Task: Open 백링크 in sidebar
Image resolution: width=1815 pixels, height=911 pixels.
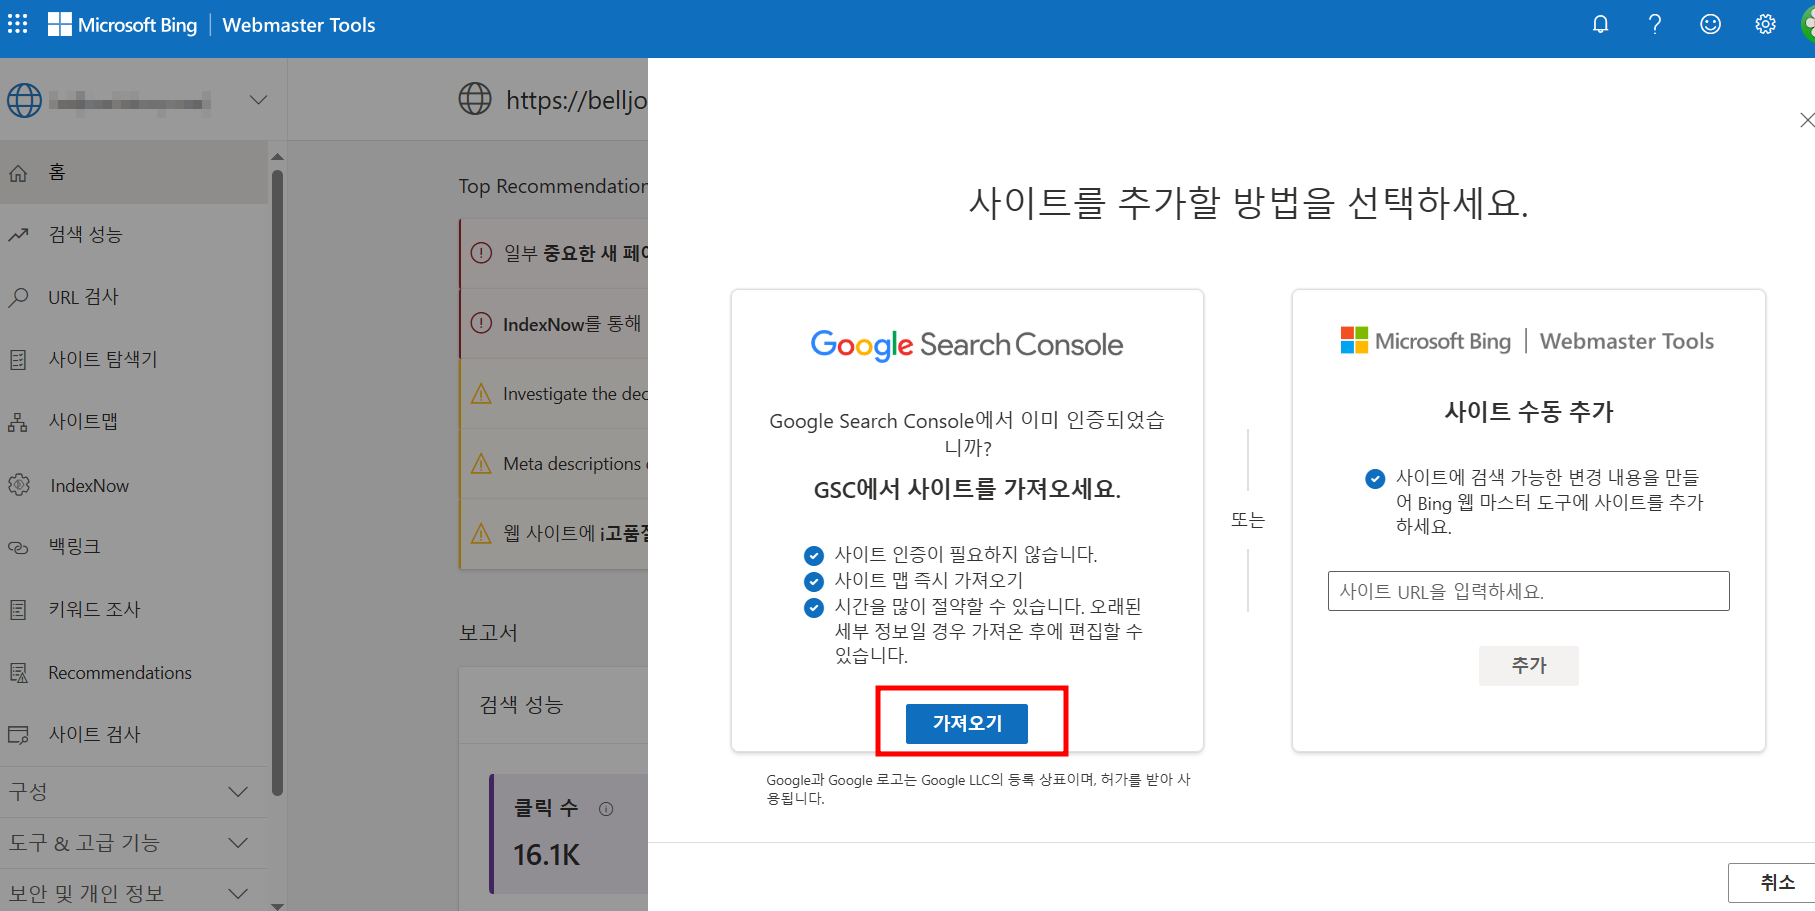Action: 134,547
